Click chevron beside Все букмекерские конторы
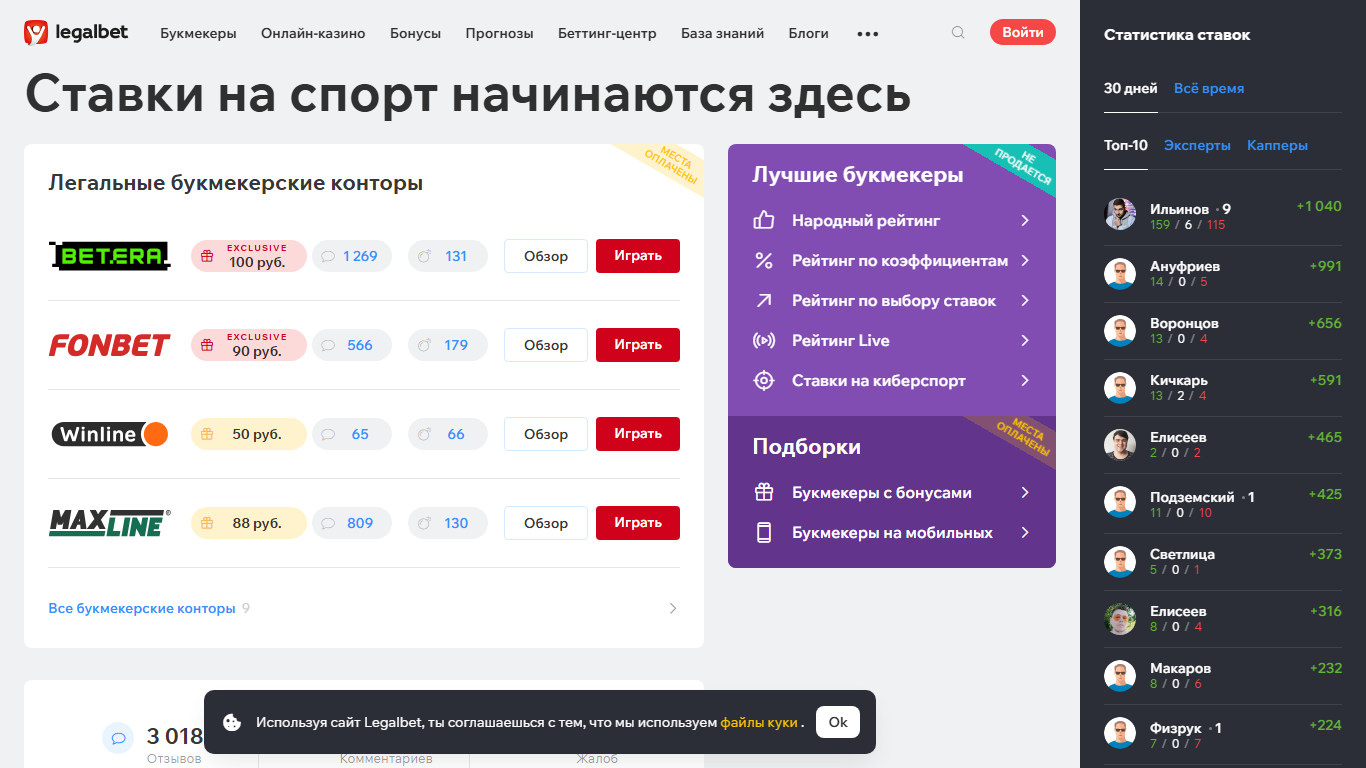This screenshot has height=768, width=1366. pyautogui.click(x=673, y=608)
